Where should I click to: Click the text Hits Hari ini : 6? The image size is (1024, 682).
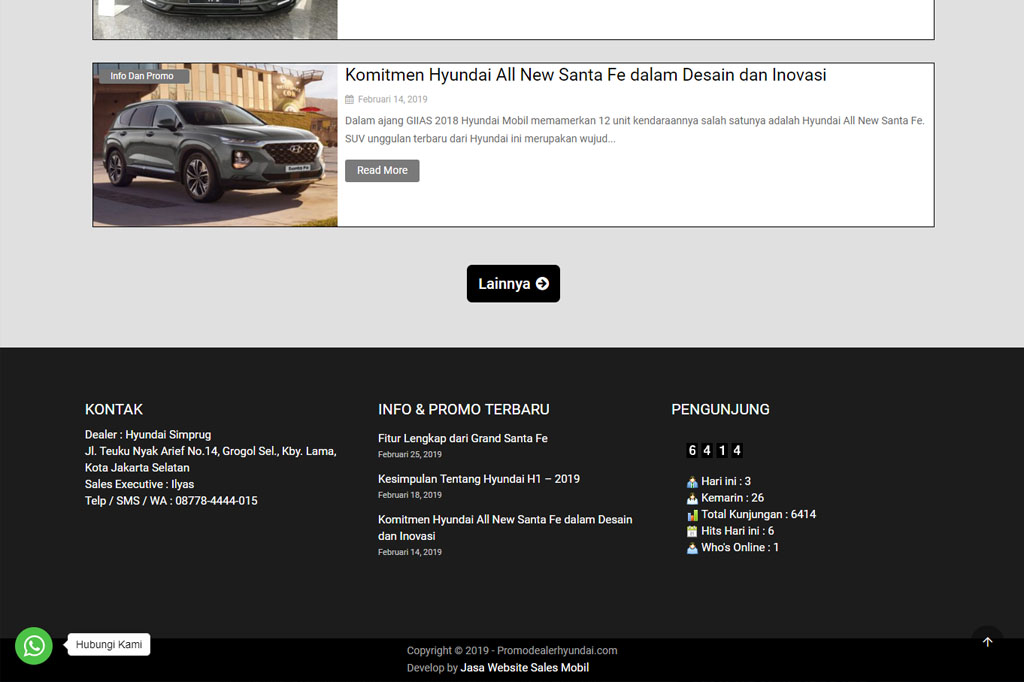click(x=737, y=531)
